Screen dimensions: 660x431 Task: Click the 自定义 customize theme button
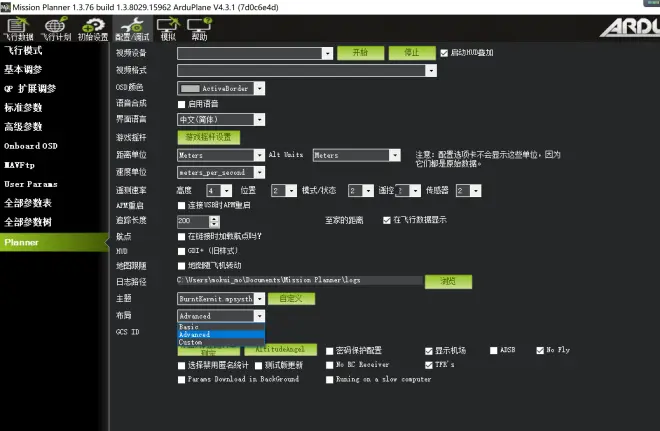291,298
